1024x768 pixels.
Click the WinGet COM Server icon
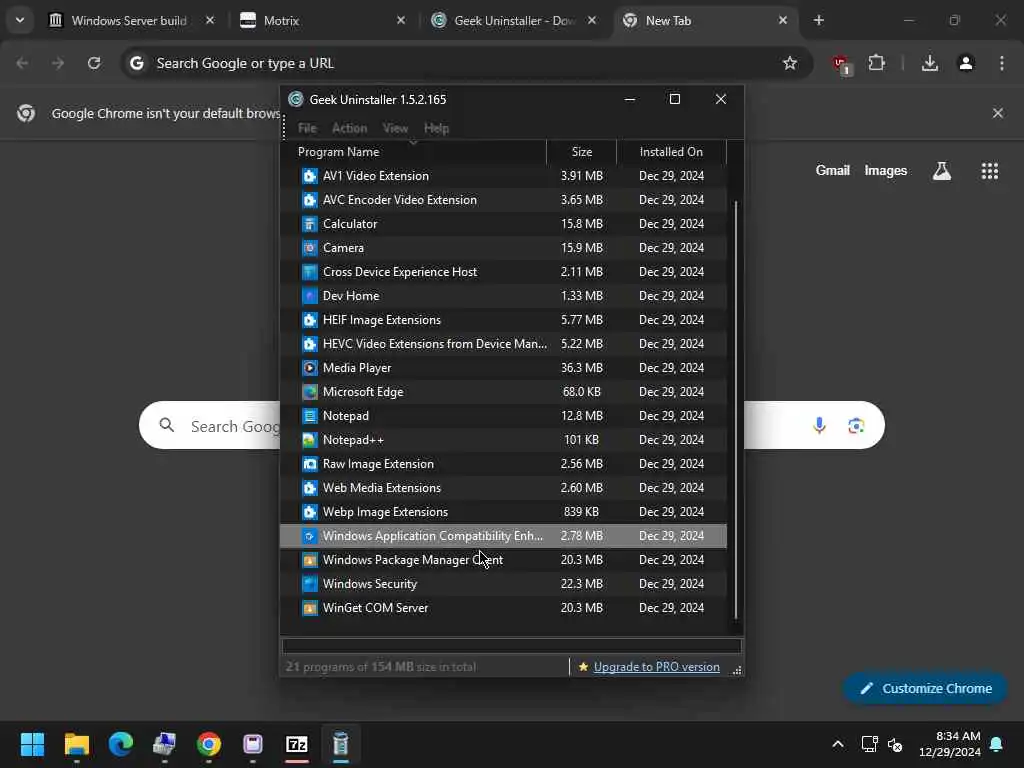(x=310, y=608)
